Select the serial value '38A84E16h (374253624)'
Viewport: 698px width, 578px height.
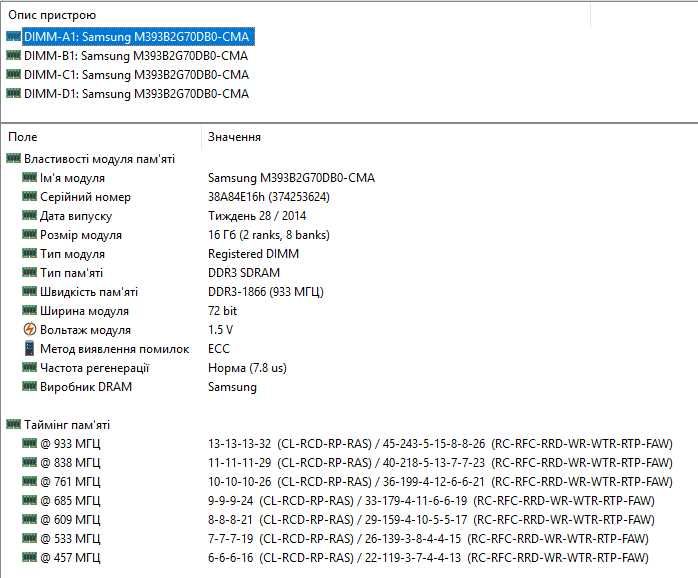click(x=269, y=197)
